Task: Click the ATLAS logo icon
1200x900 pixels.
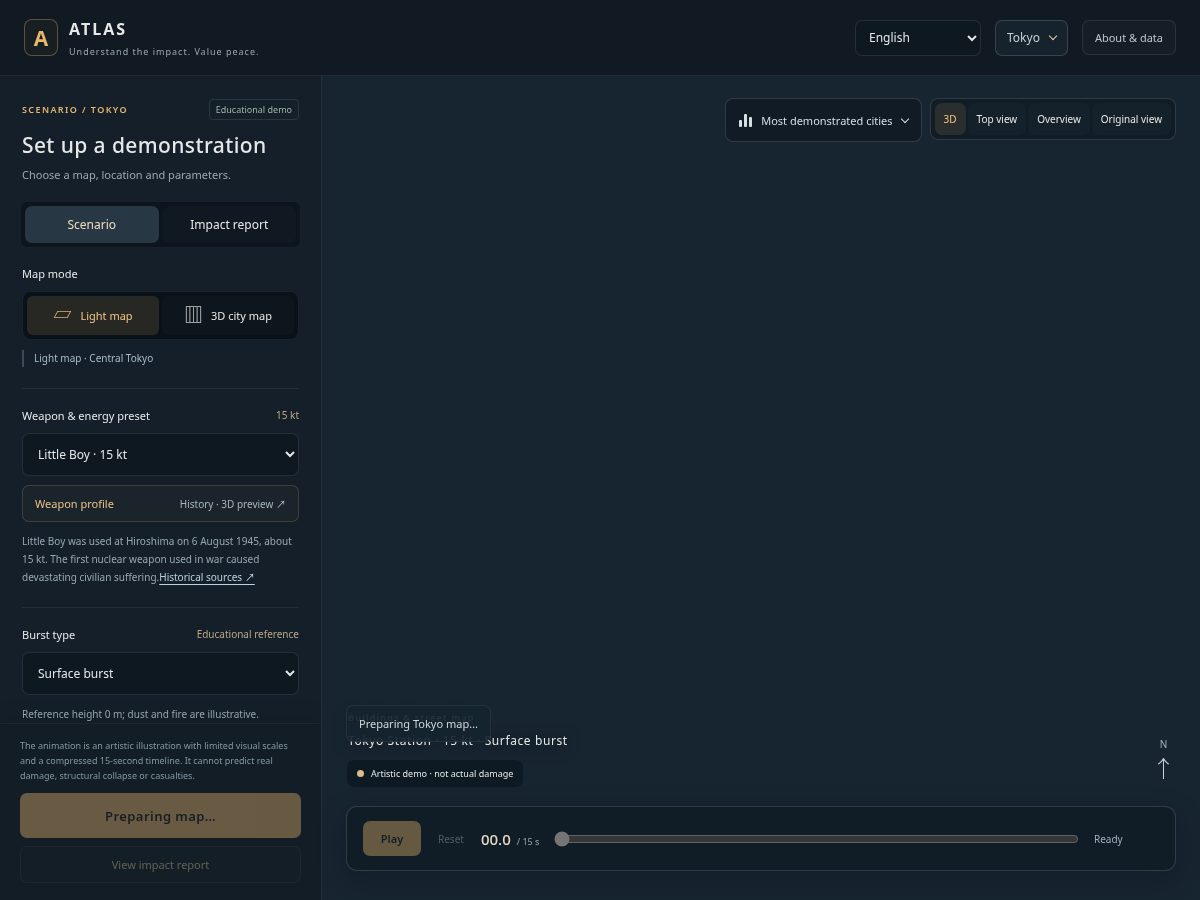Action: pos(40,38)
